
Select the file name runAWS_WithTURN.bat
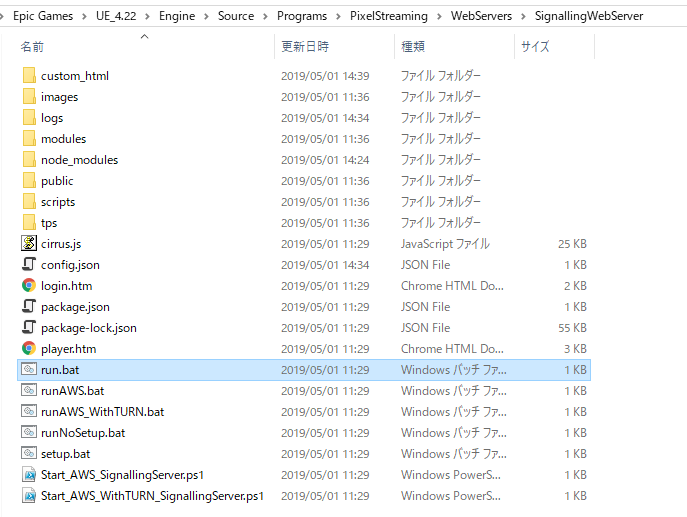click(103, 412)
